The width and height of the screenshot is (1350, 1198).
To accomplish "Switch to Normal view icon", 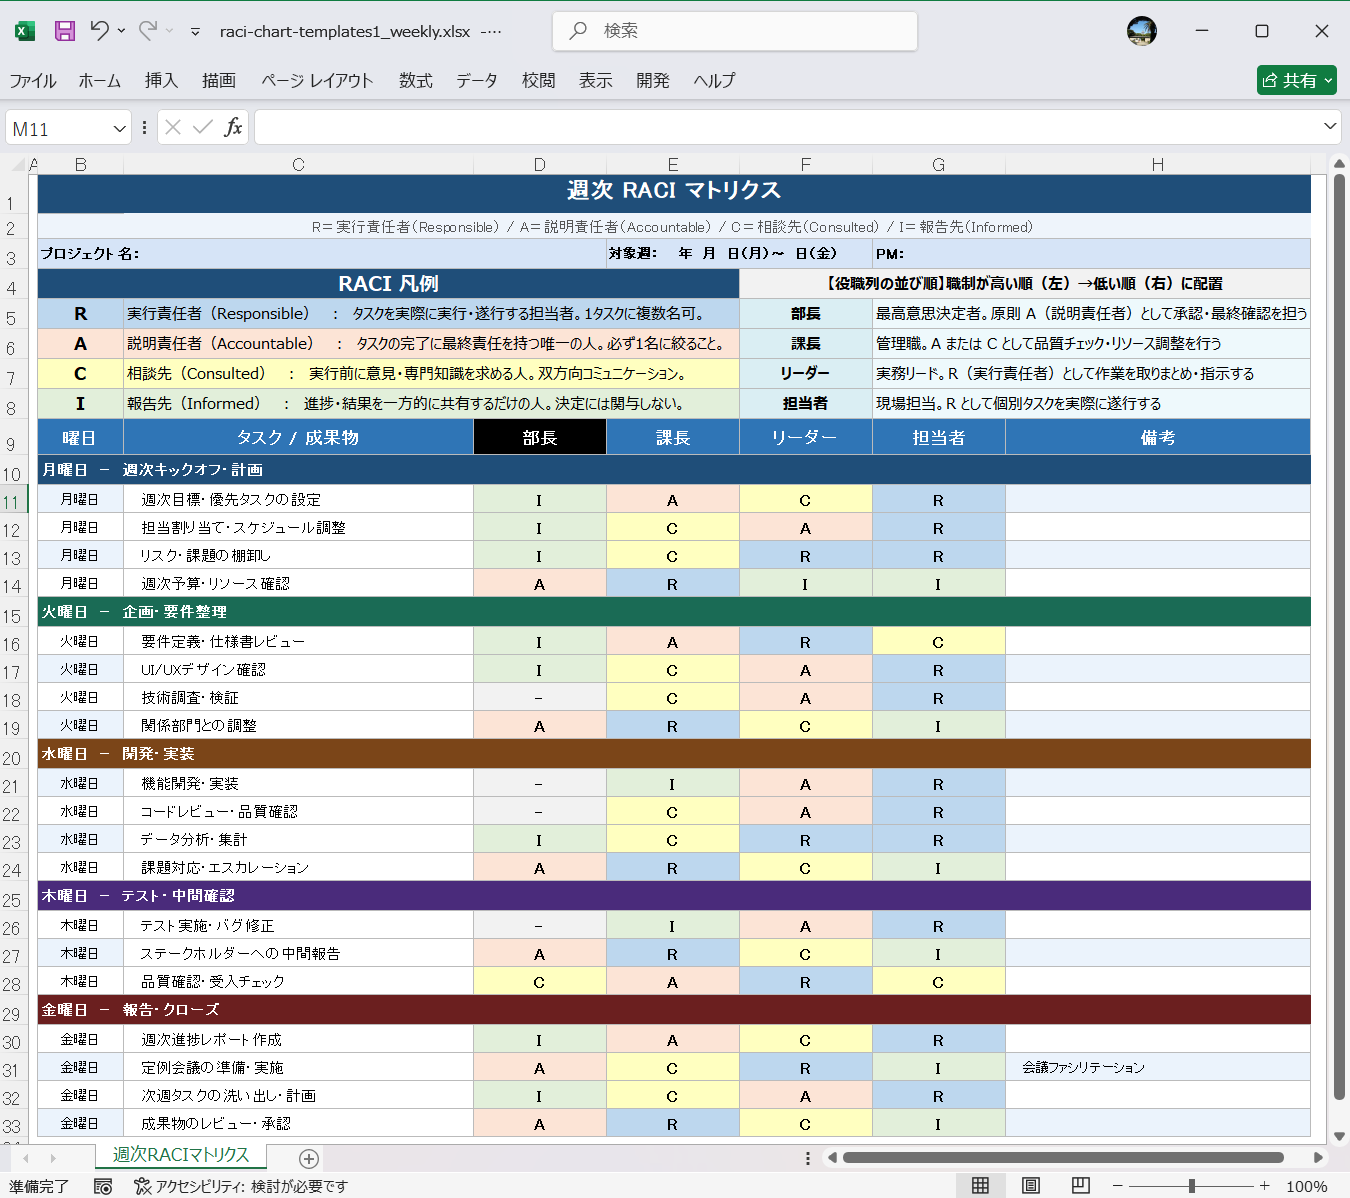I will [980, 1185].
